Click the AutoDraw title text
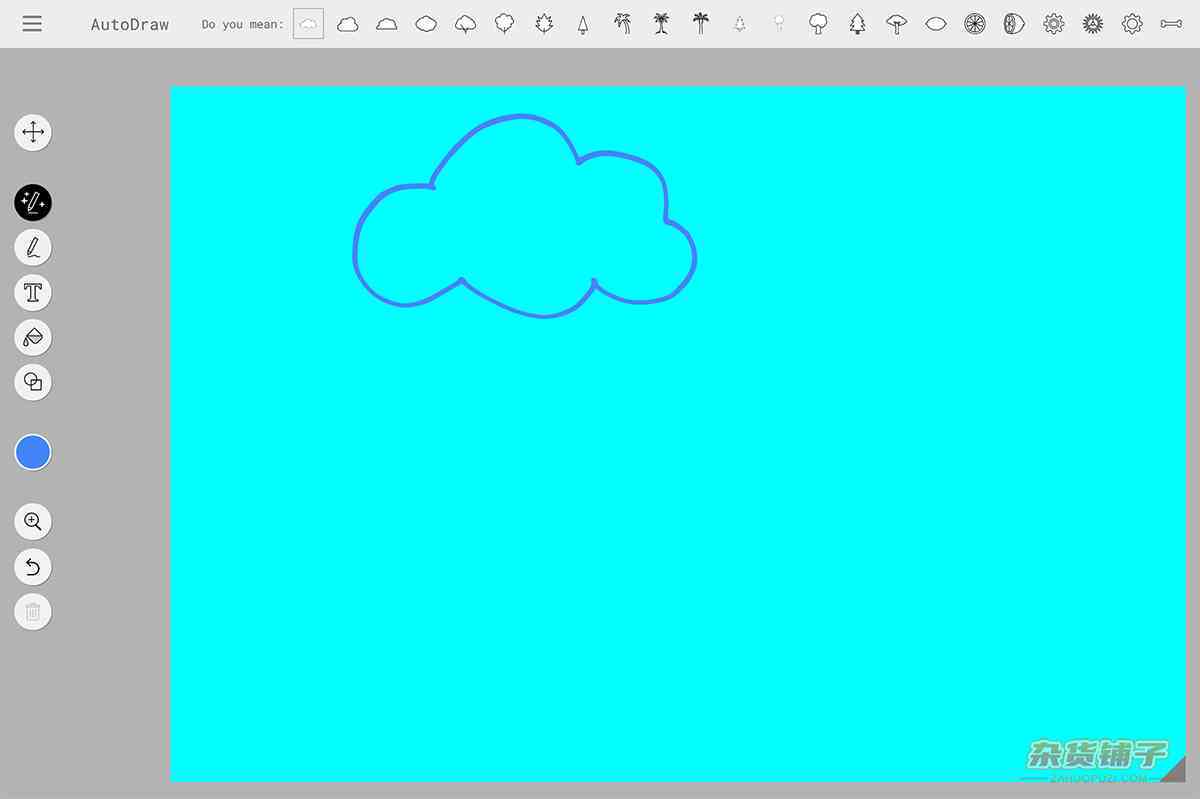Image resolution: width=1200 pixels, height=799 pixels. point(130,24)
